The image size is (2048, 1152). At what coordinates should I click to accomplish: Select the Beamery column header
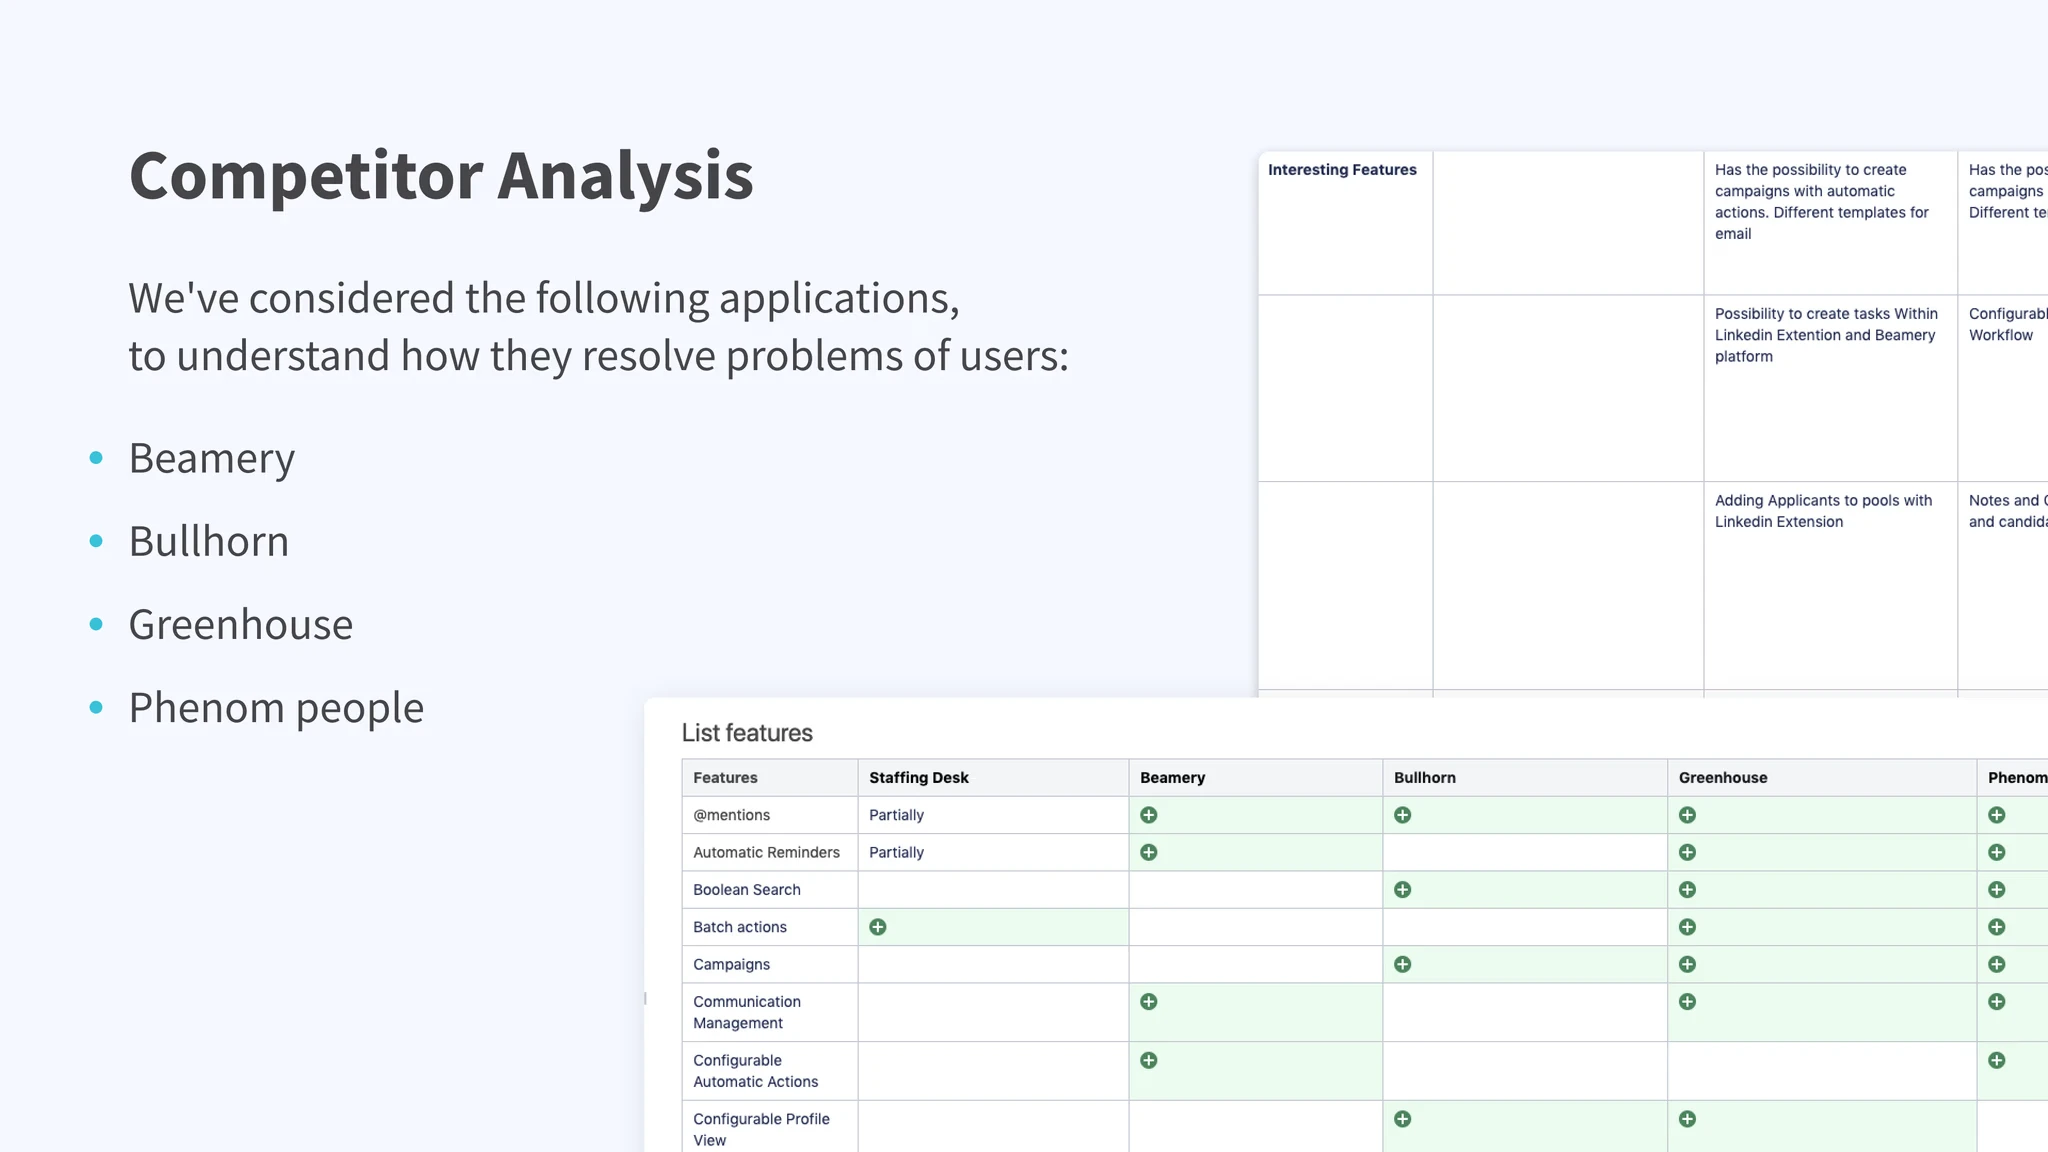pos(1172,778)
